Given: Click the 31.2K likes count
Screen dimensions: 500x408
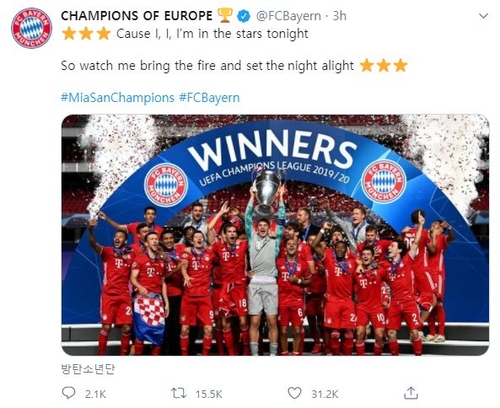Looking at the screenshot, I should pyautogui.click(x=325, y=394).
